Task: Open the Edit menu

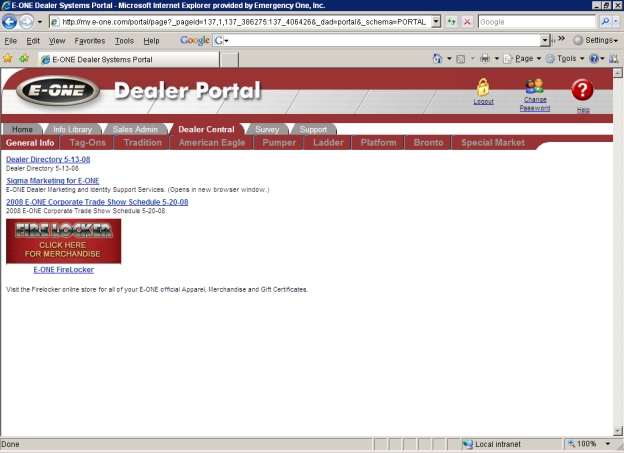Action: point(33,41)
